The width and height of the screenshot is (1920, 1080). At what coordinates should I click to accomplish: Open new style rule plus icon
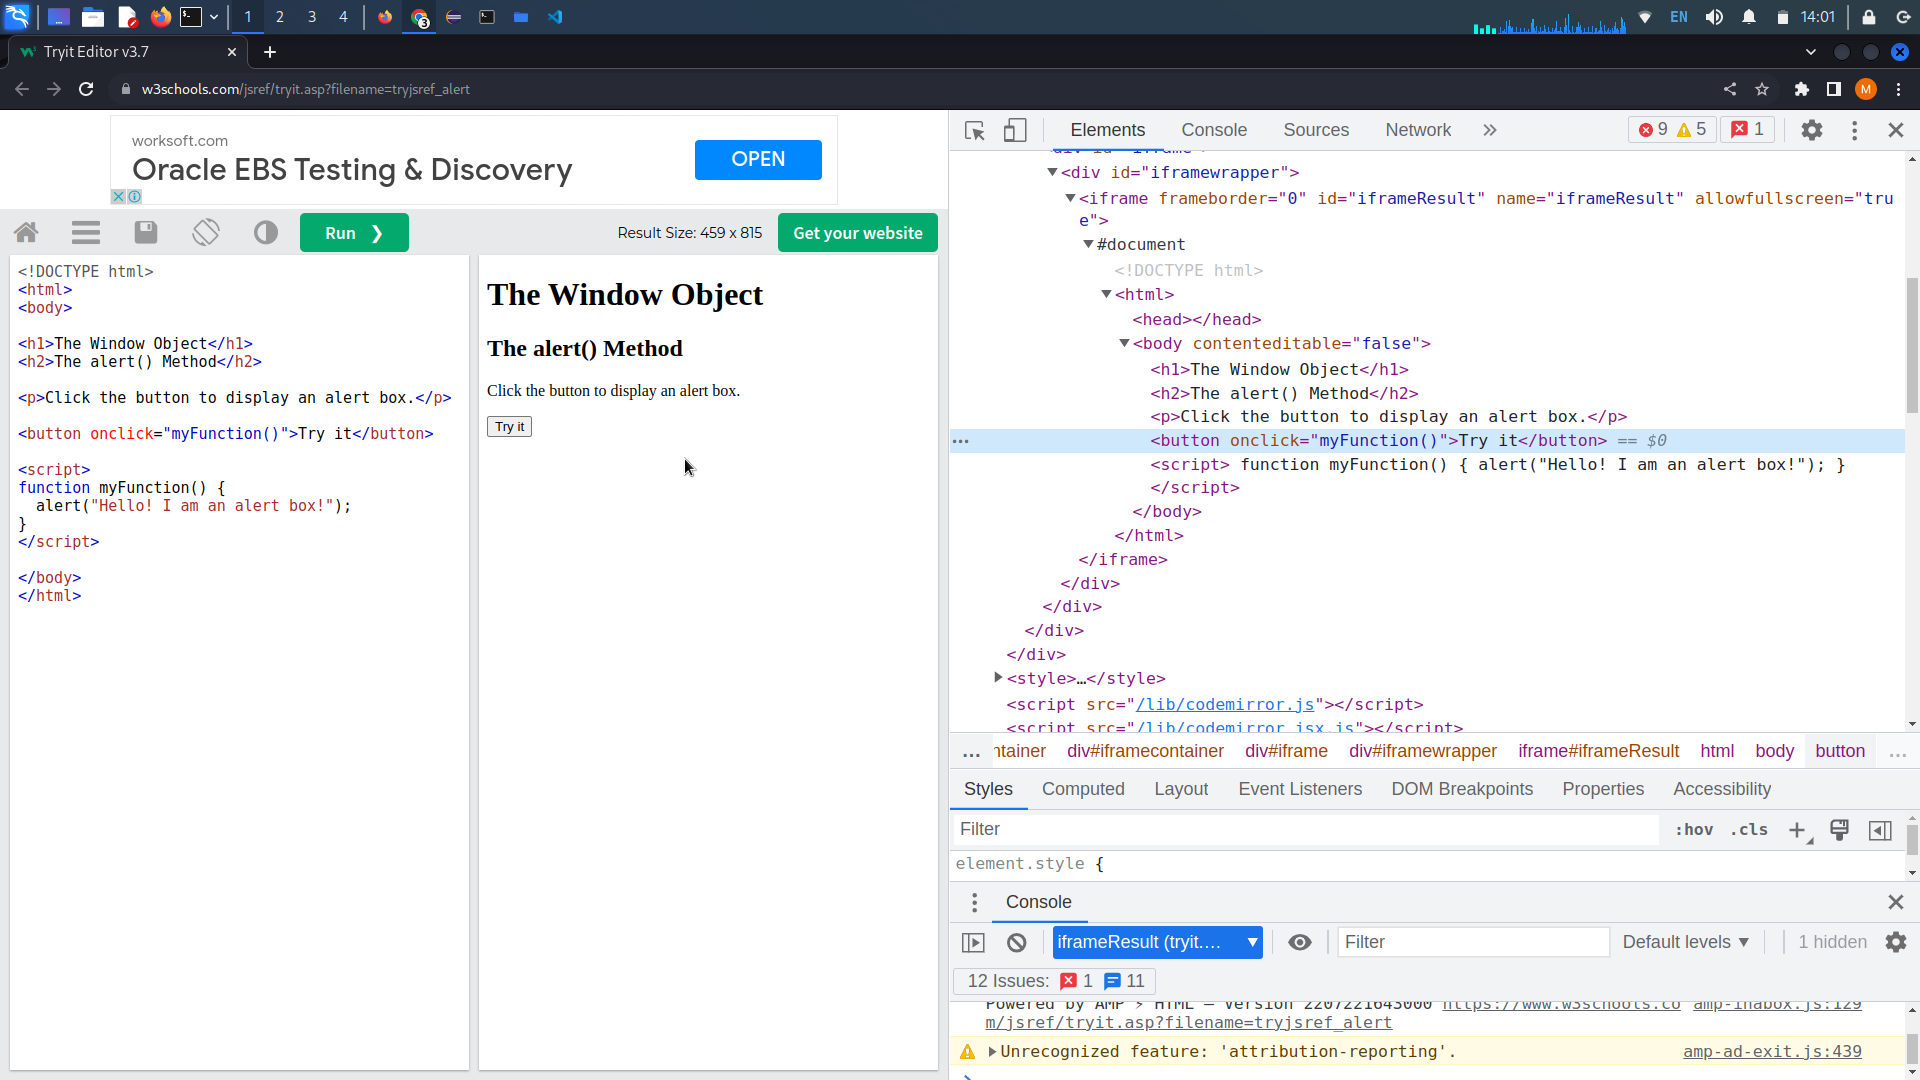click(x=1797, y=830)
